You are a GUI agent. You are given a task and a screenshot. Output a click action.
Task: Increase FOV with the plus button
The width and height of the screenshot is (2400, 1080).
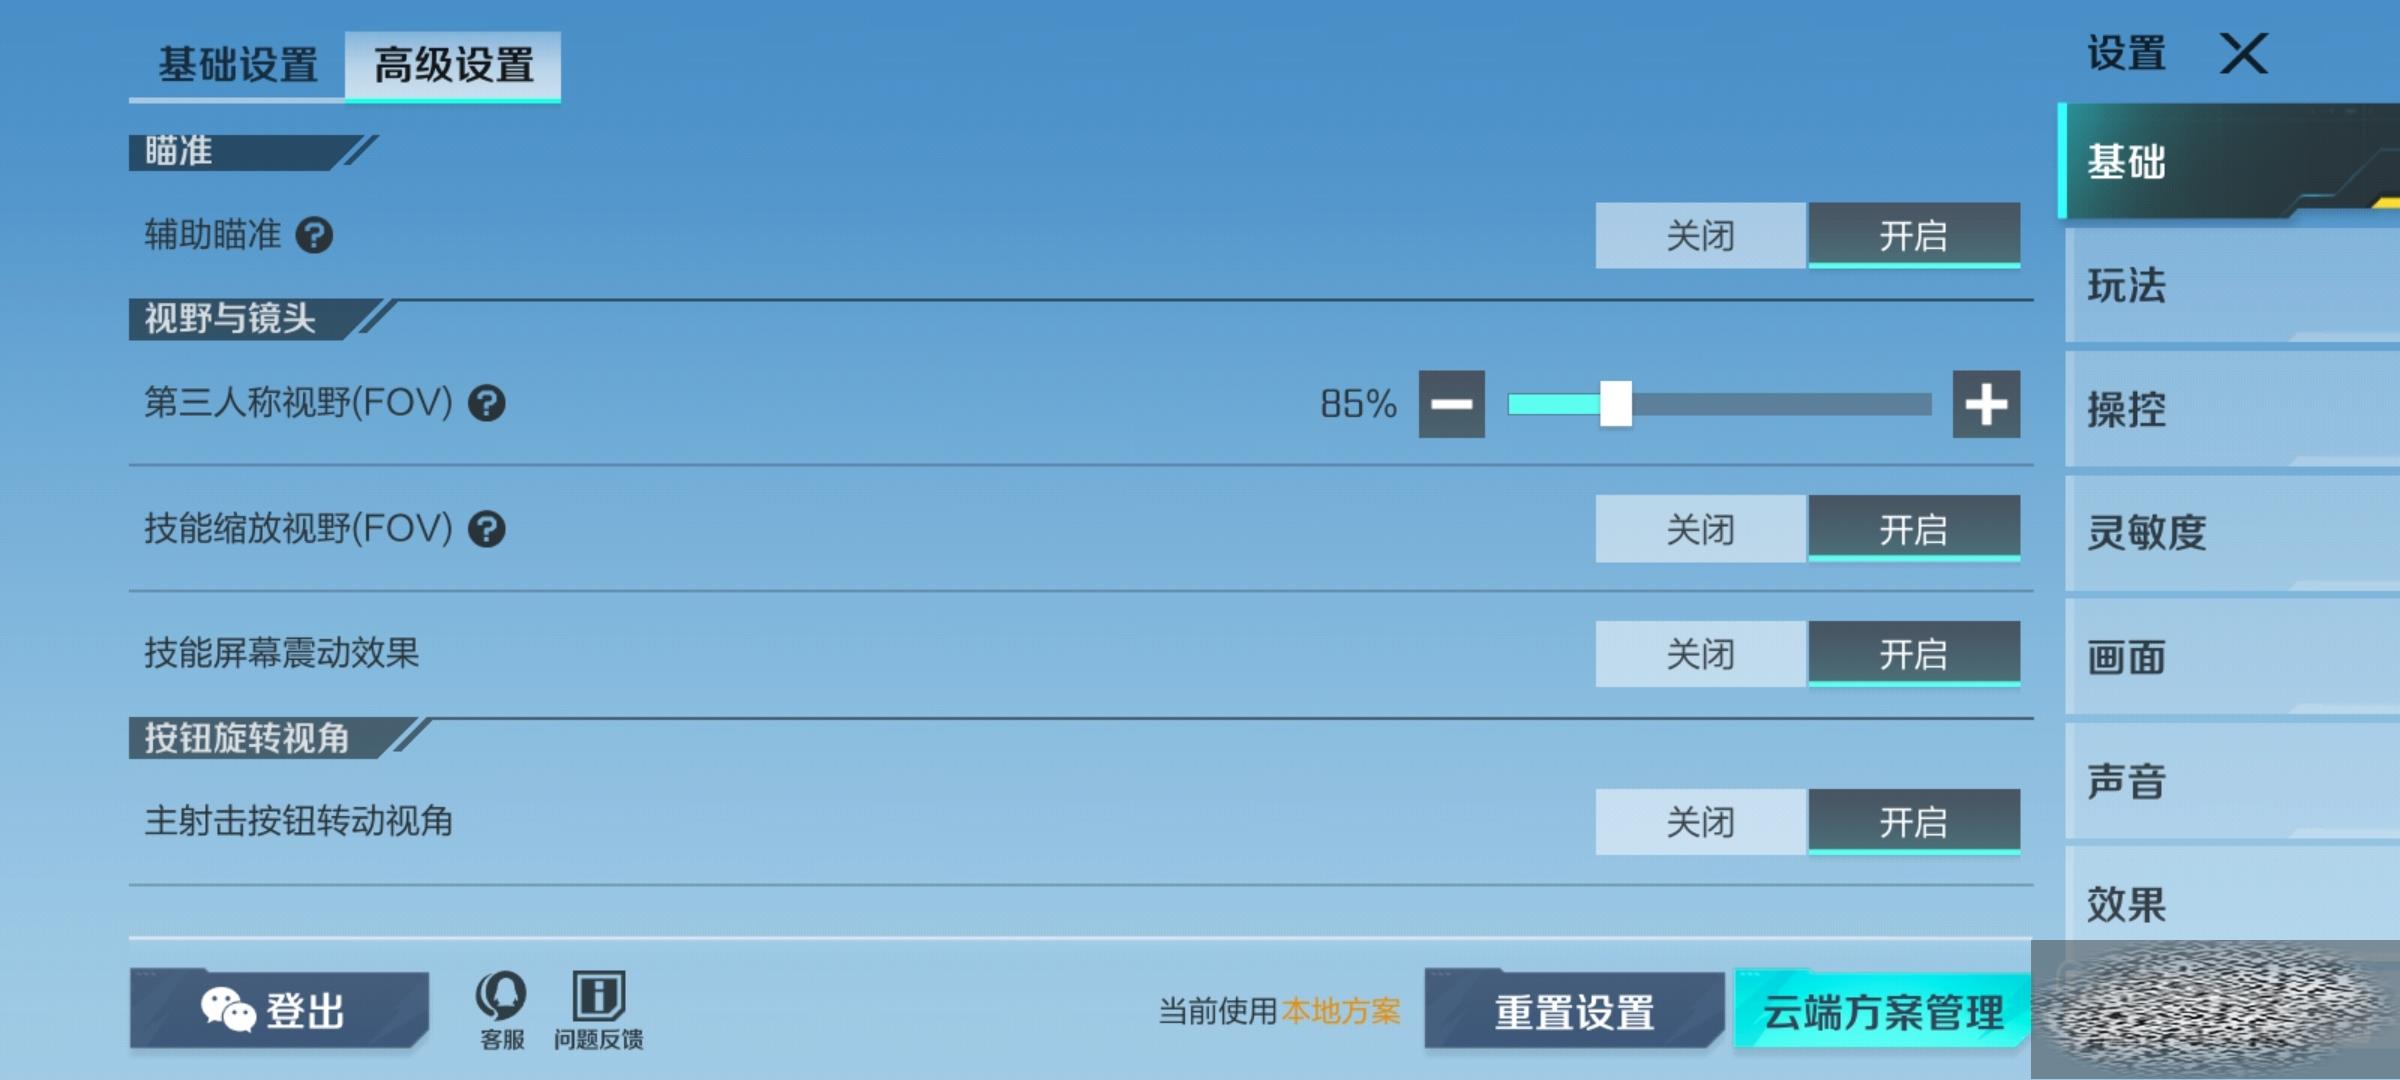1986,404
